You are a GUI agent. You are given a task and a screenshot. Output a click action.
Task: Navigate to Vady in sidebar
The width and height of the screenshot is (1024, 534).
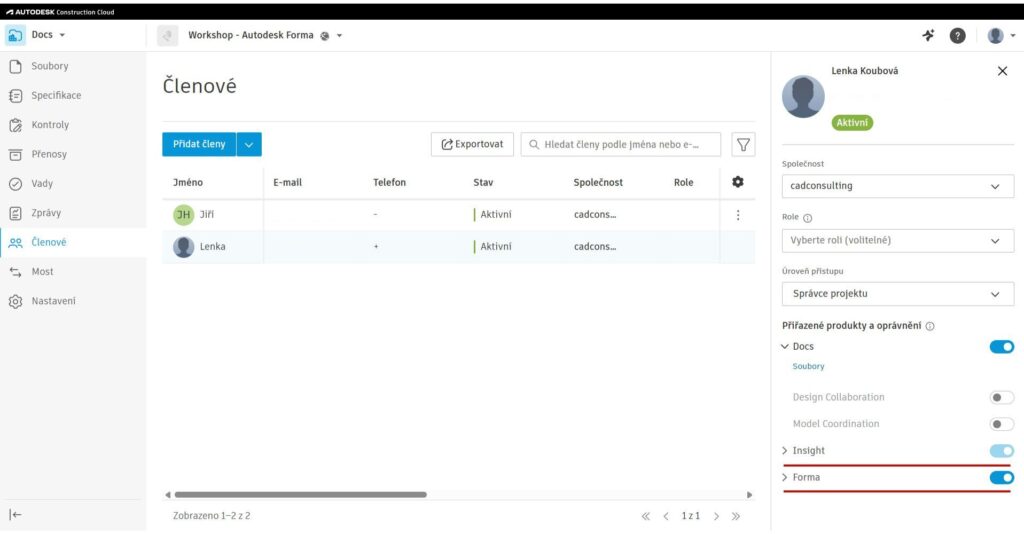coord(42,184)
